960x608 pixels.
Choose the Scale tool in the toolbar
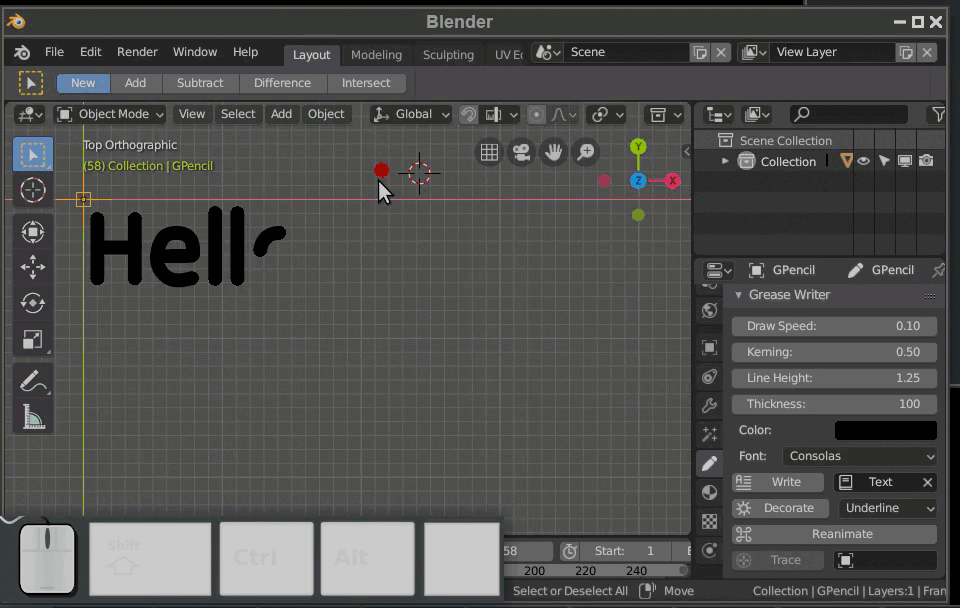[32, 340]
